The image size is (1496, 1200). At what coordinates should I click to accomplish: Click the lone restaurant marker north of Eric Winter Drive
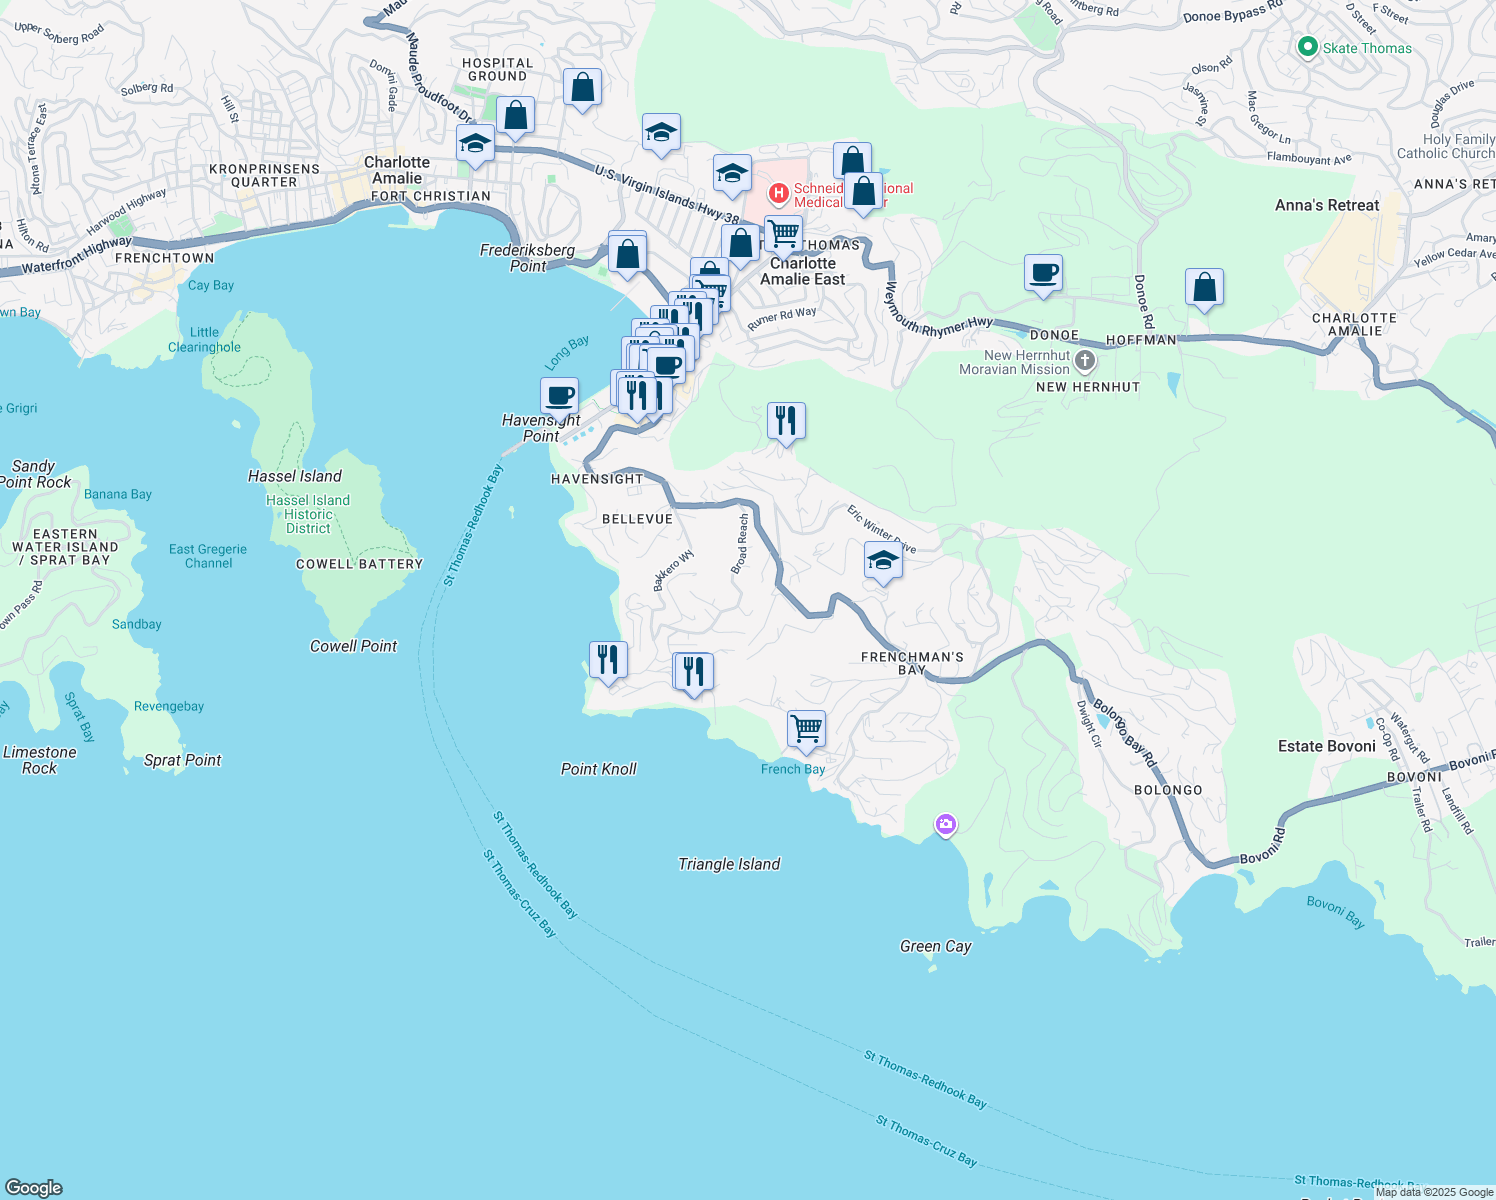pyautogui.click(x=786, y=421)
